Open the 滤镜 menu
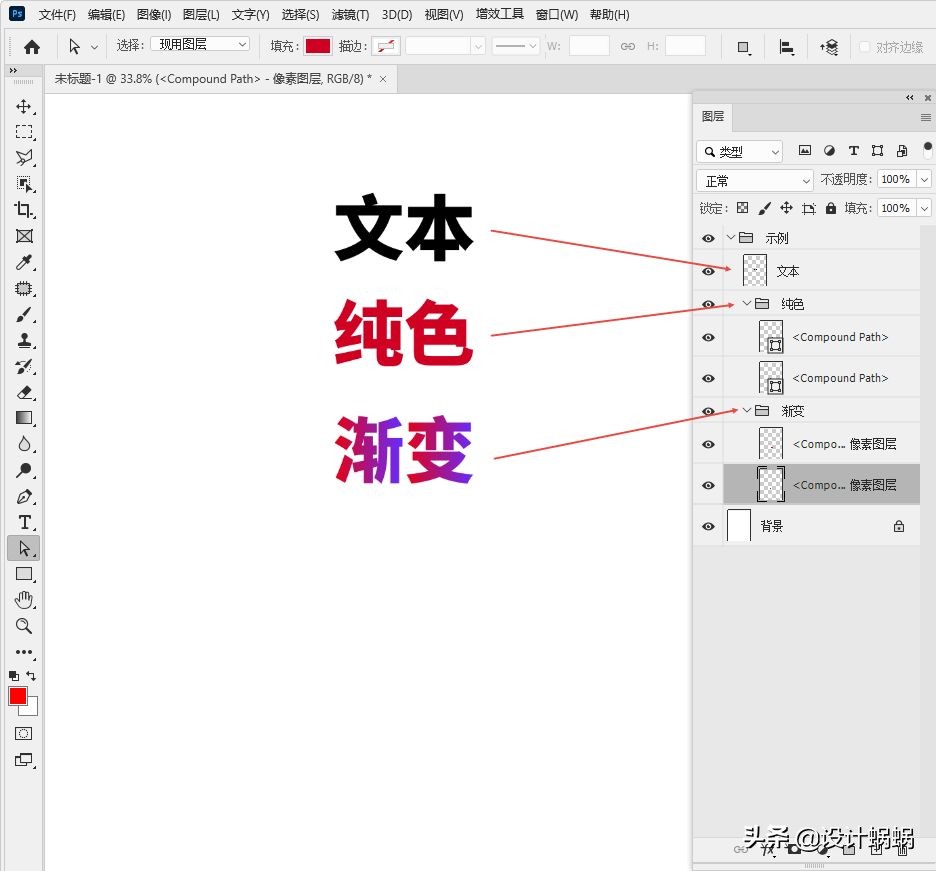936x871 pixels. (x=350, y=14)
